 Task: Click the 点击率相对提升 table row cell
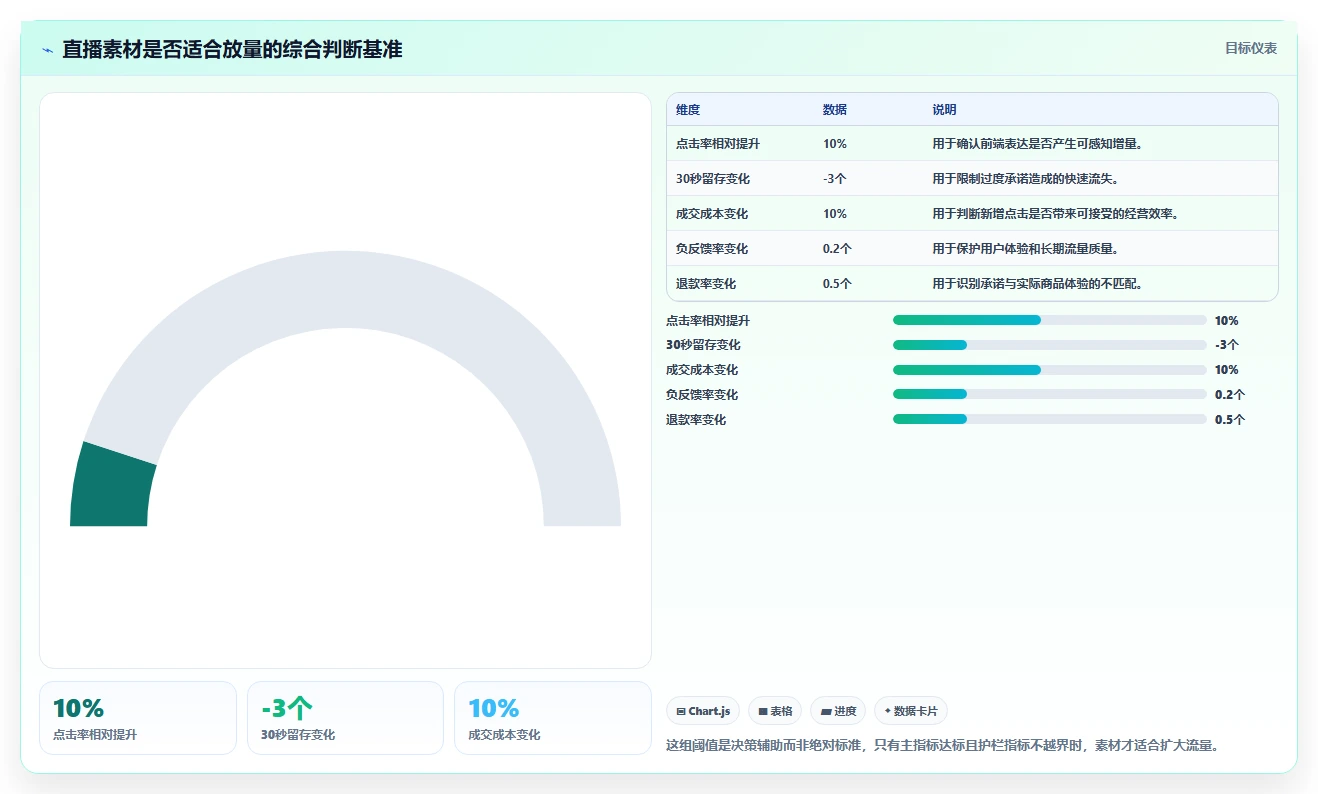pos(718,144)
